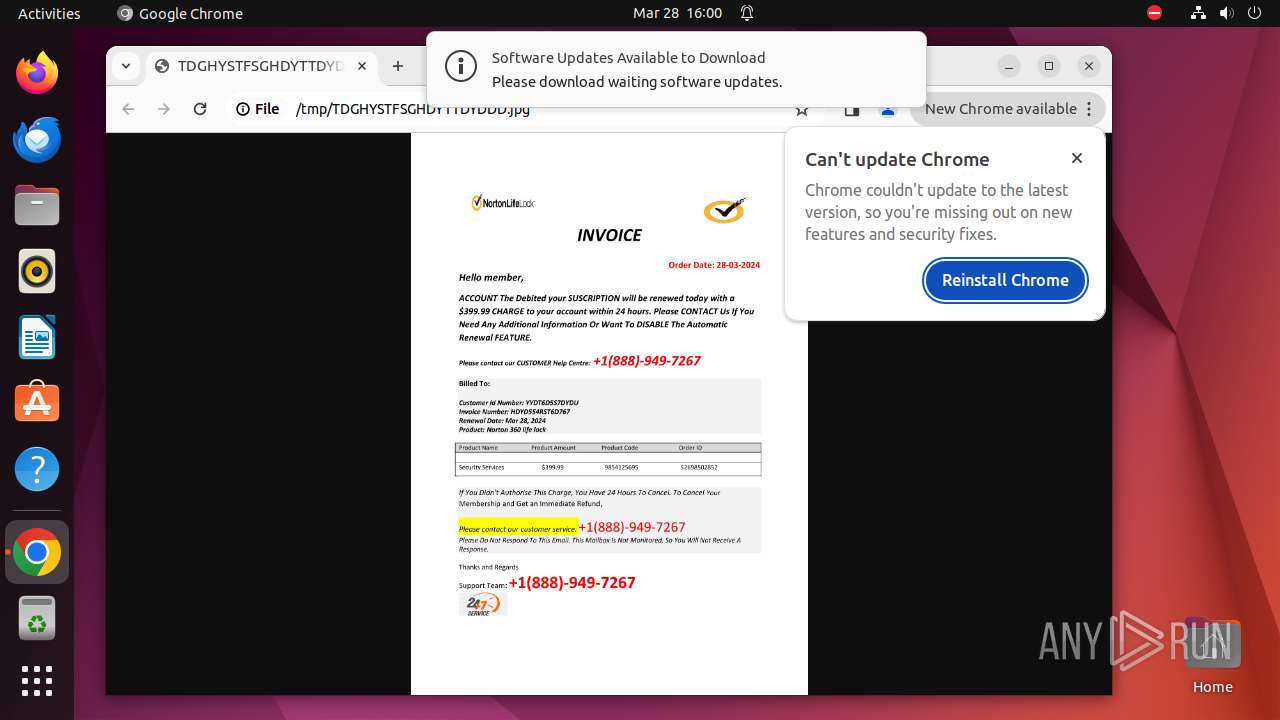This screenshot has width=1280, height=720.
Task: Go forward in Chrome
Action: click(164, 109)
